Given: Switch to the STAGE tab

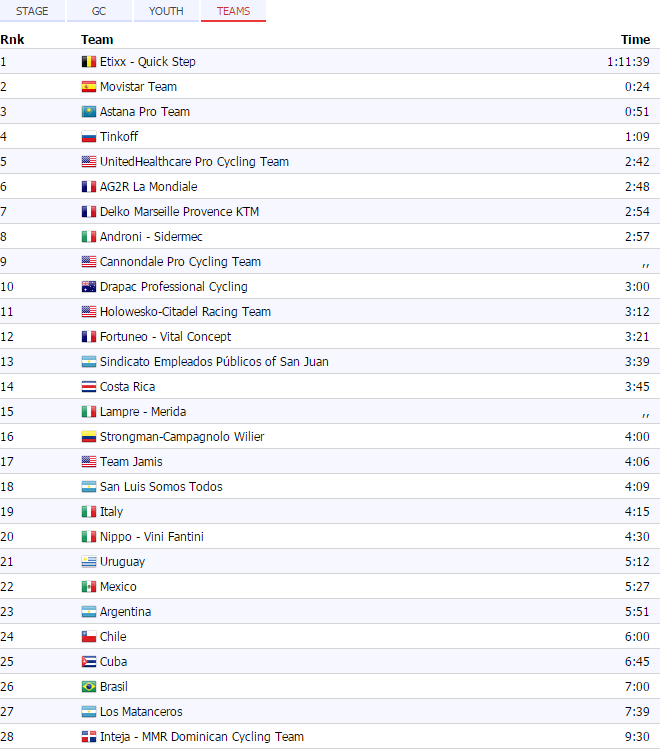Looking at the screenshot, I should [x=32, y=11].
